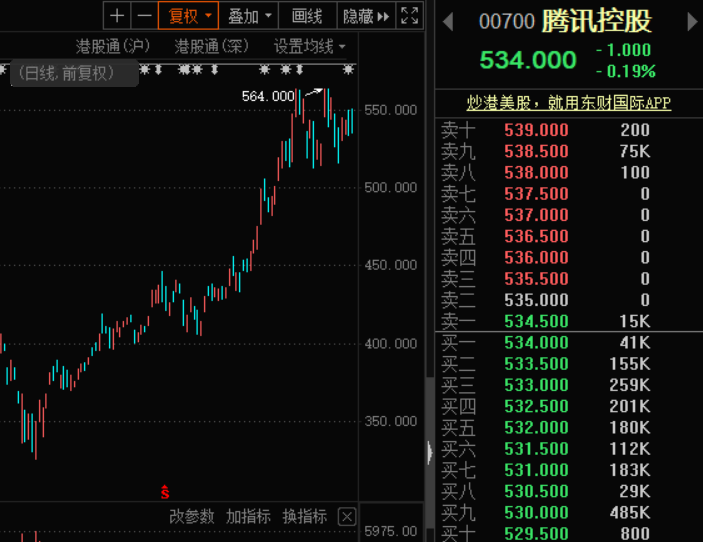Viewport: 703px width, 542px height.
Task: Switch to 港股通(深) tab
Action: (211, 46)
